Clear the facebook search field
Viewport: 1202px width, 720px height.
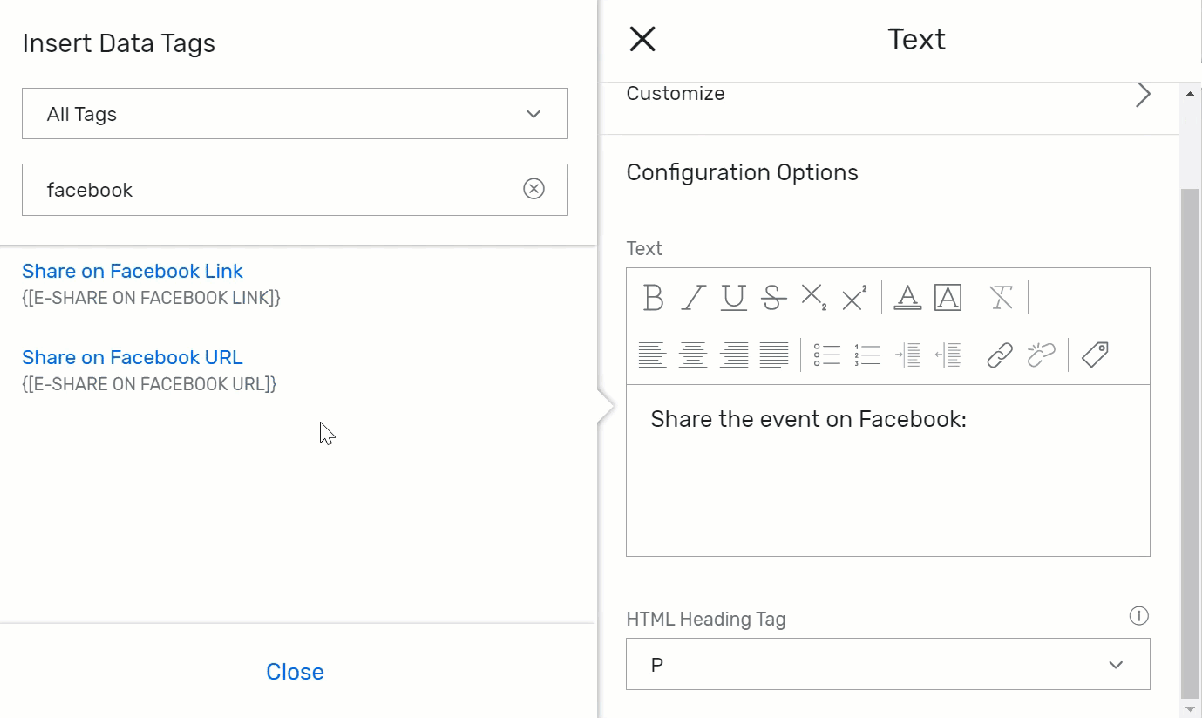534,189
